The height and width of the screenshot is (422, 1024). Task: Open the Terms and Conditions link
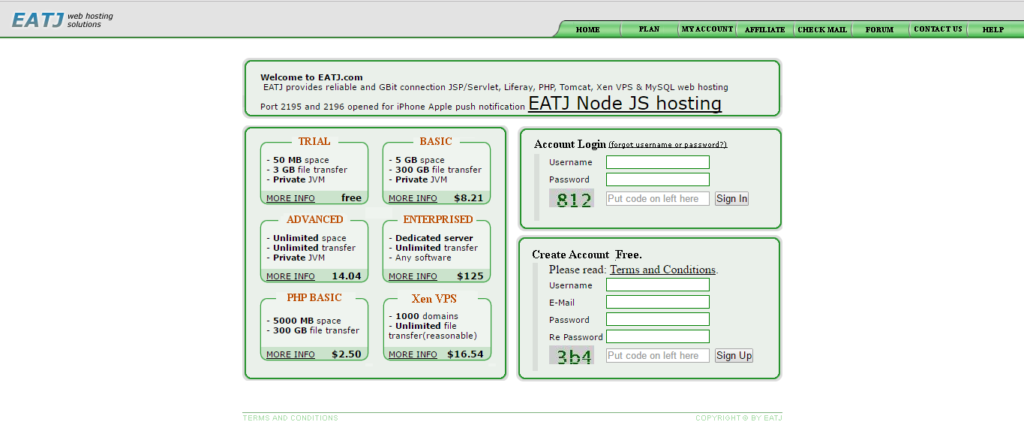662,270
